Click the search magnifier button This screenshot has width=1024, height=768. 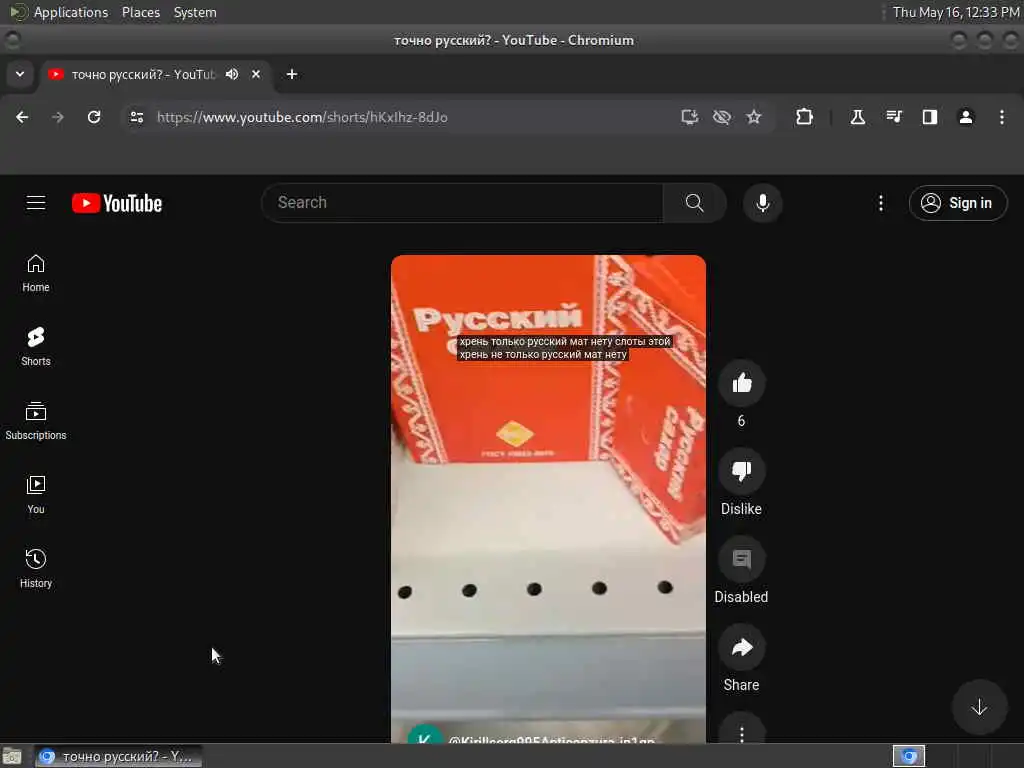coord(694,203)
